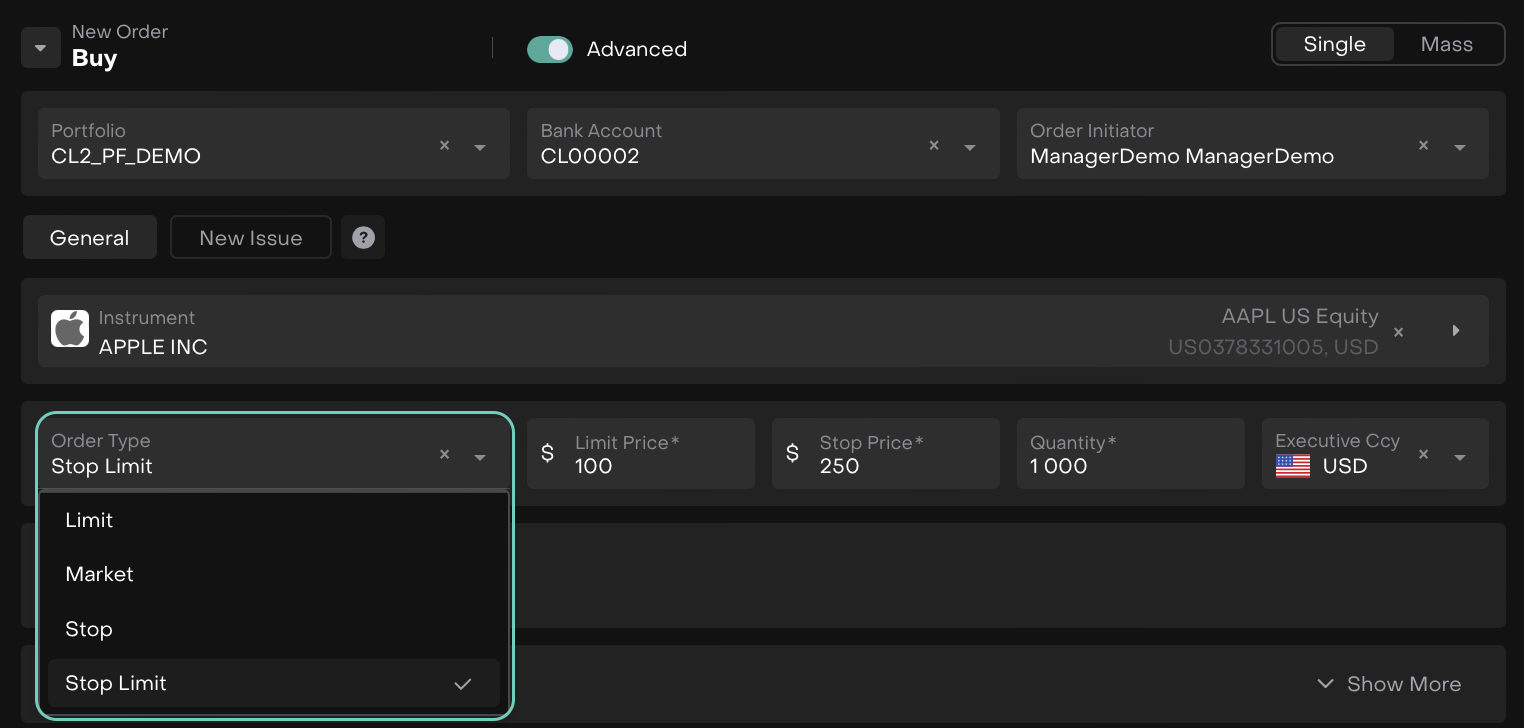The height and width of the screenshot is (728, 1524).
Task: Open the New Issue tab
Action: coord(250,238)
